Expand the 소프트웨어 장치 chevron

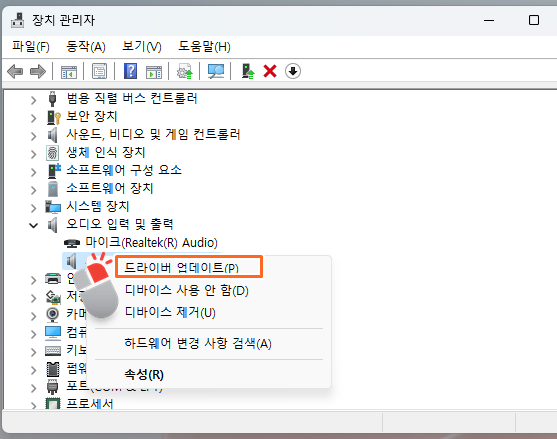pyautogui.click(x=33, y=190)
